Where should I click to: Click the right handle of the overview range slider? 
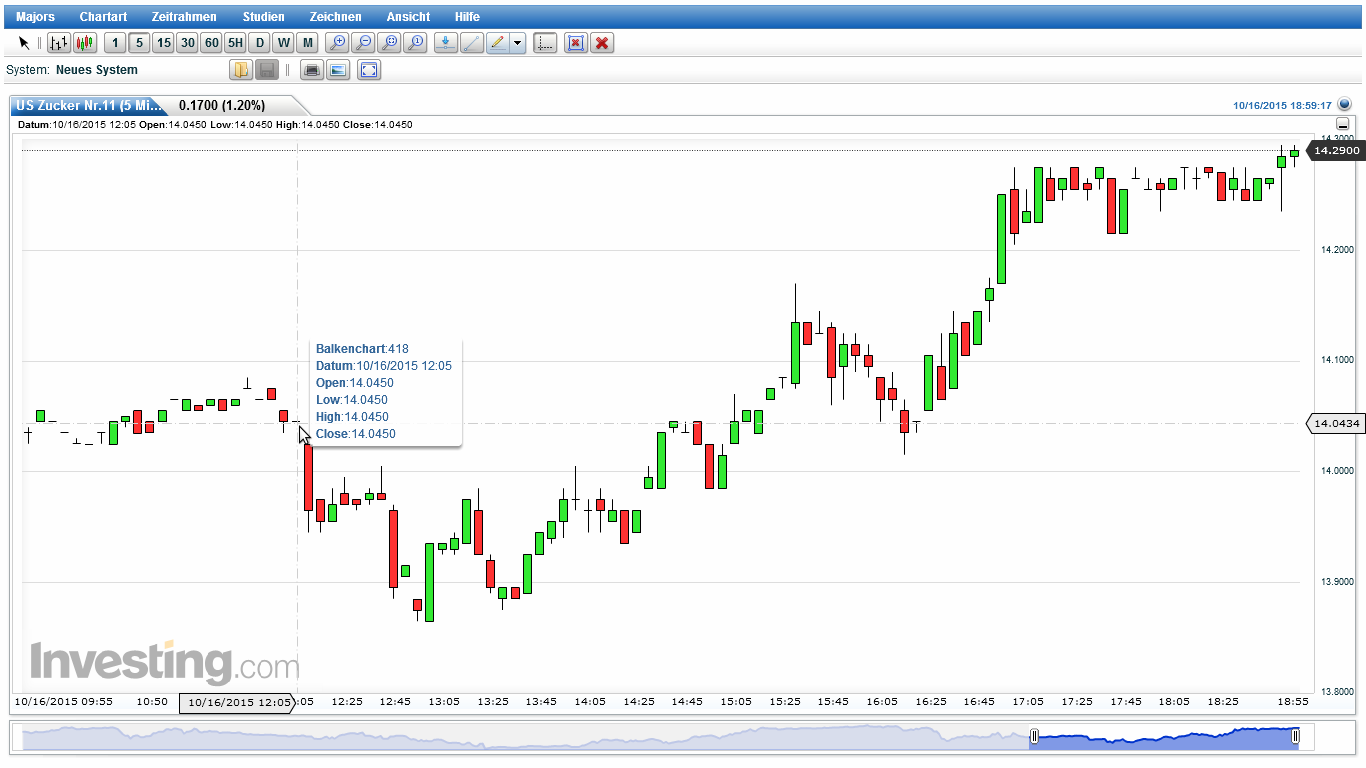click(1295, 737)
